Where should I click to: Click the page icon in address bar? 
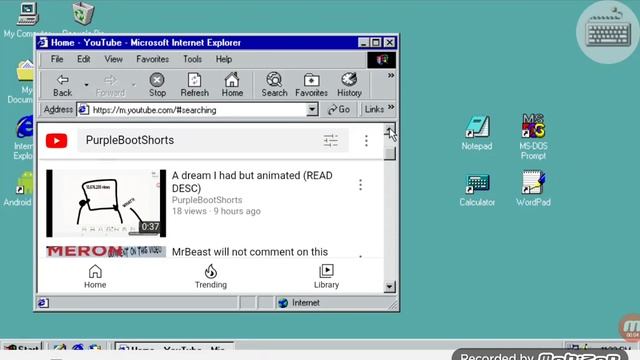[83, 109]
